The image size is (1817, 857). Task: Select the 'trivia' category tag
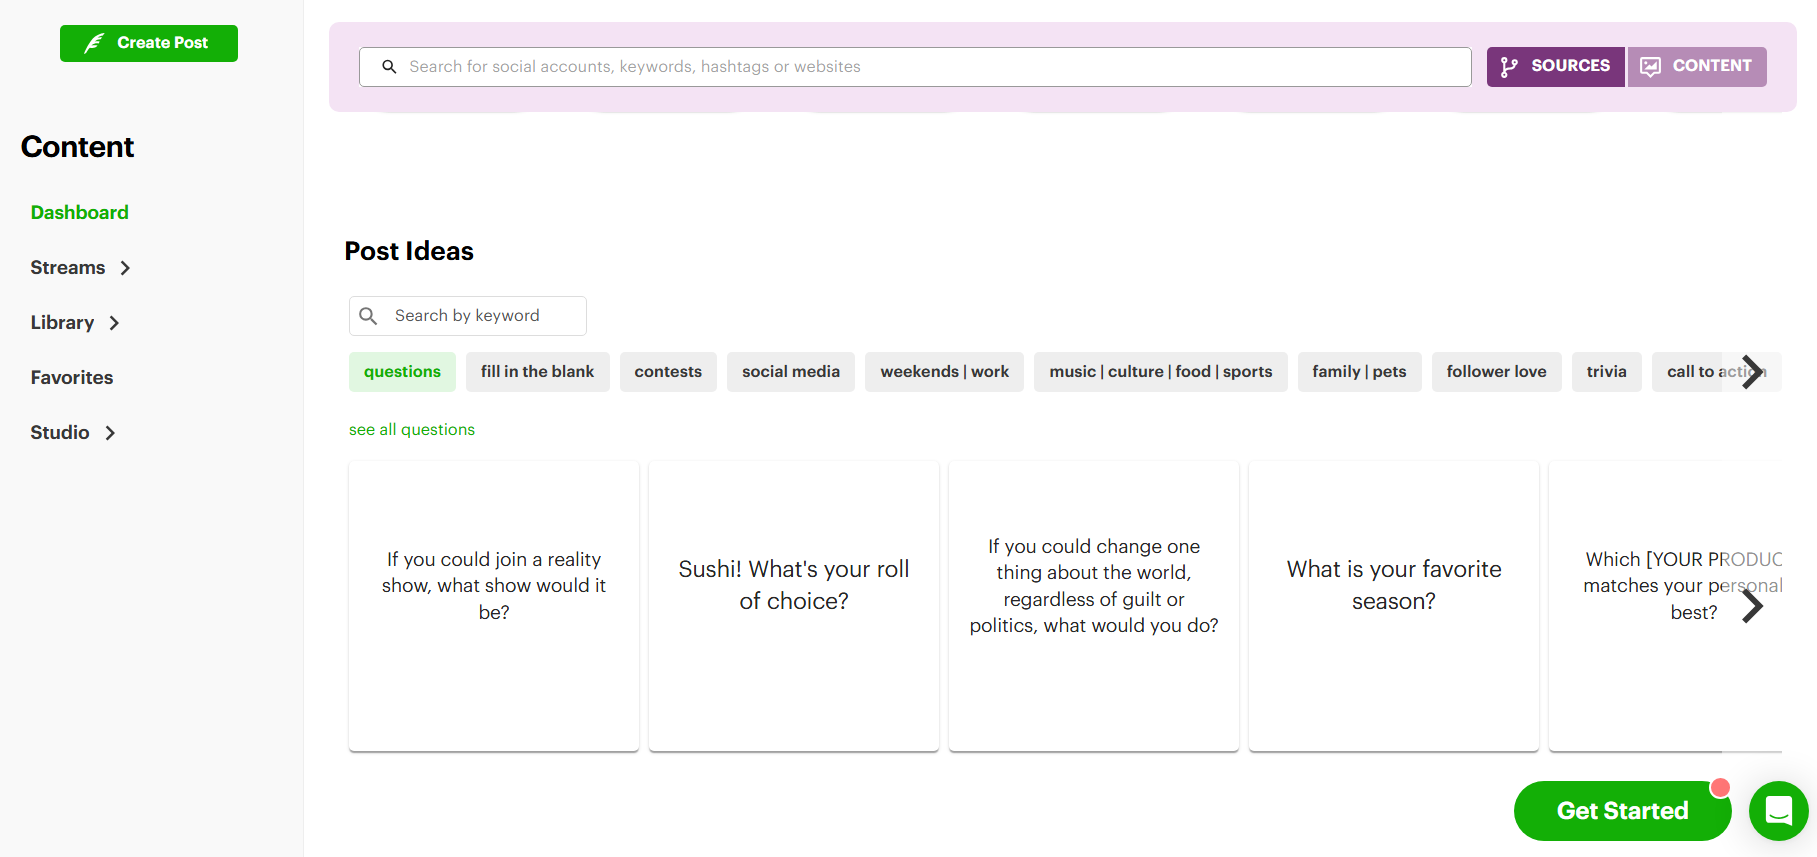pos(1606,372)
